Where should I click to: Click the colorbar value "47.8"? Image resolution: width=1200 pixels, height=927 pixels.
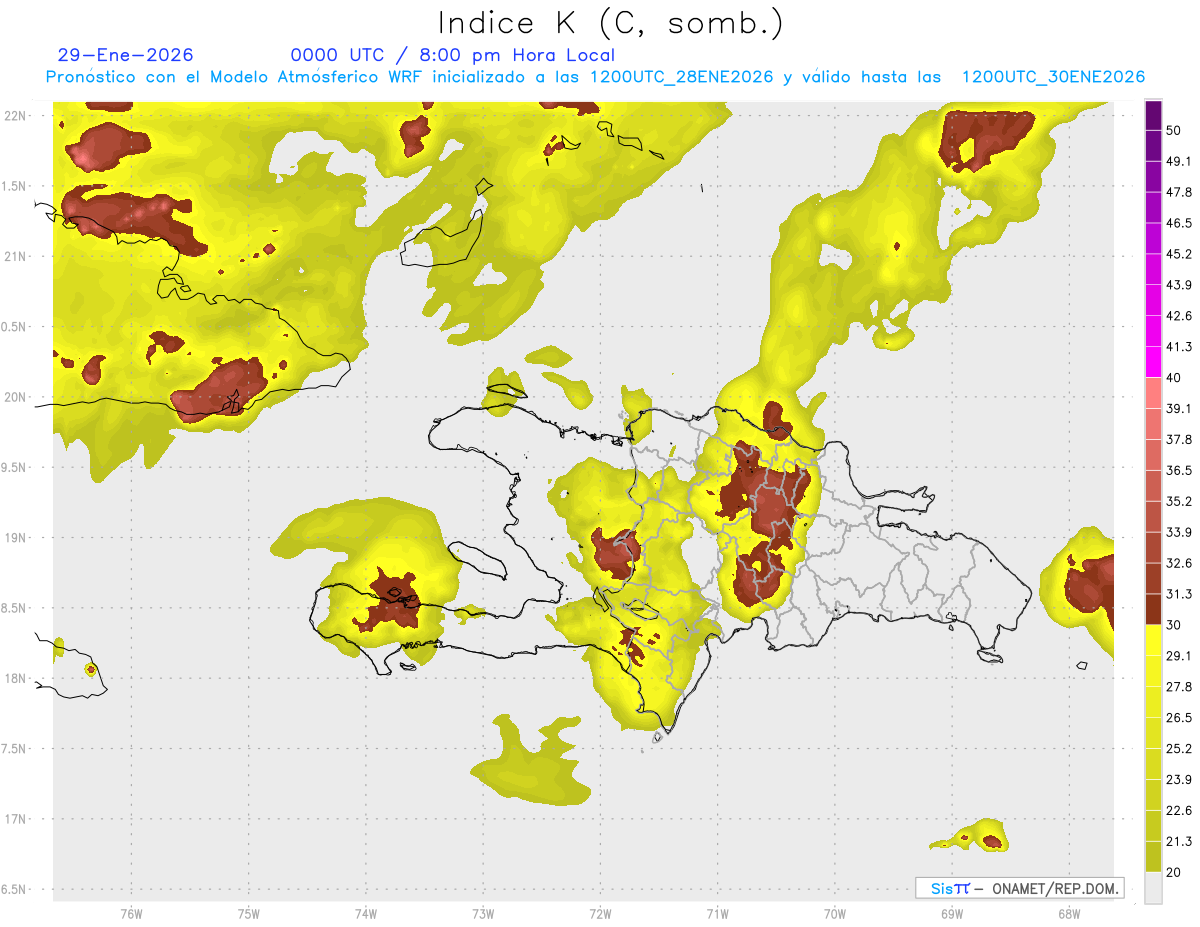click(x=1179, y=192)
